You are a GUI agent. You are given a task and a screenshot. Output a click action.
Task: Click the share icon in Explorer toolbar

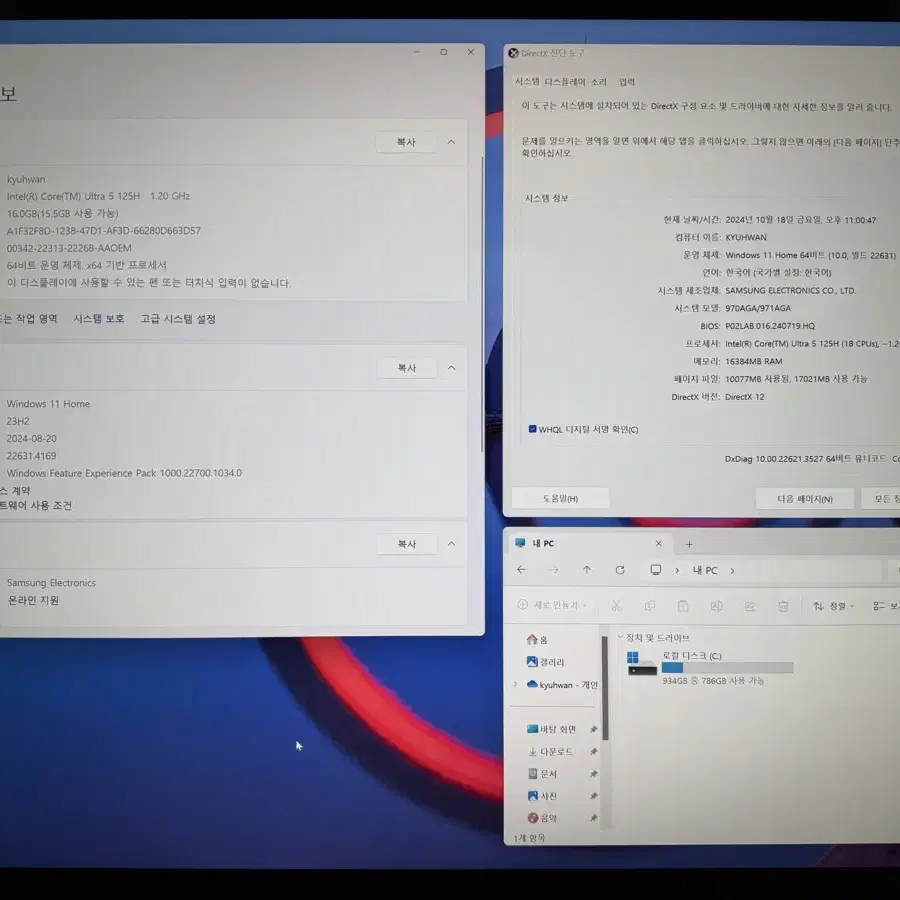click(x=750, y=606)
